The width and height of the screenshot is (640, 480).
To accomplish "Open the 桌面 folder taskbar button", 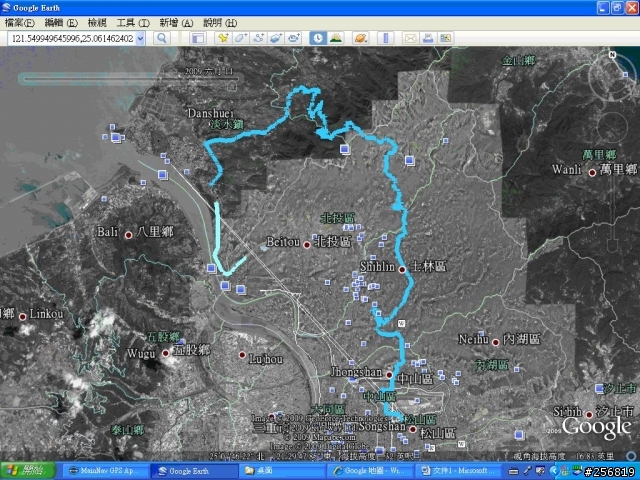I will (x=282, y=471).
